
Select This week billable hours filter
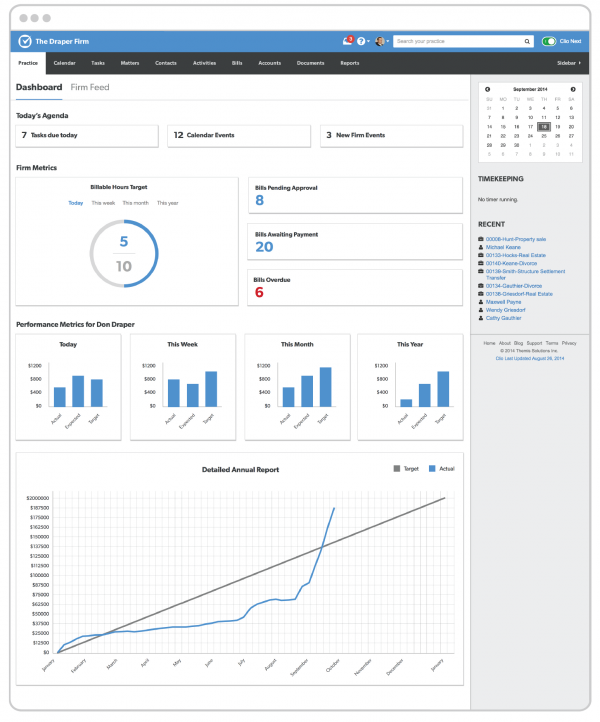point(103,203)
